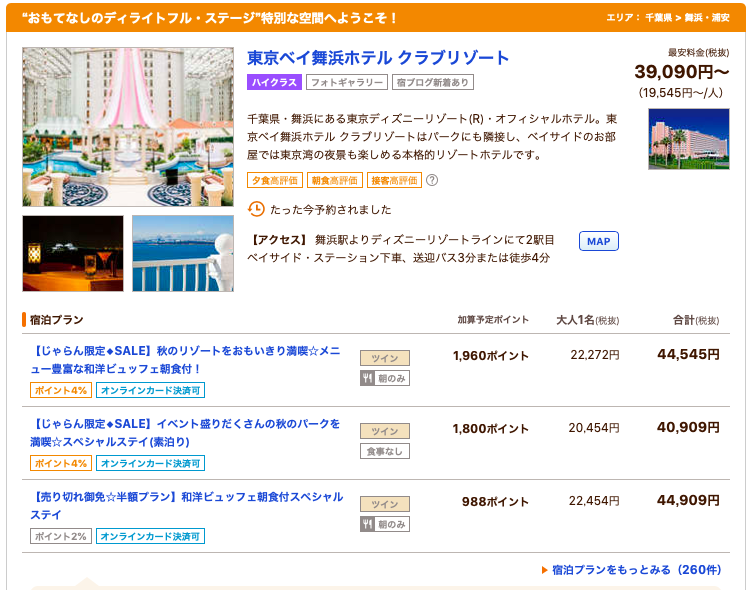Viewport: 748px width, 590px height.
Task: Open the フォトギャラリー photo gallery button
Action: [346, 82]
